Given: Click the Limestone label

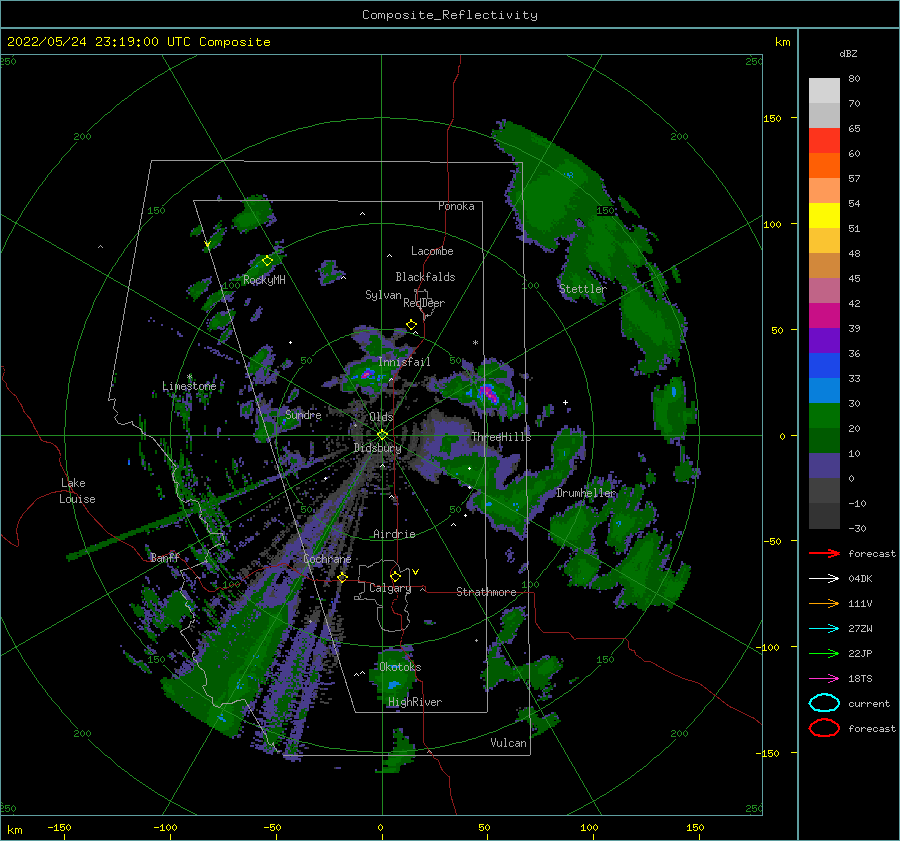Looking at the screenshot, I should pyautogui.click(x=189, y=386).
